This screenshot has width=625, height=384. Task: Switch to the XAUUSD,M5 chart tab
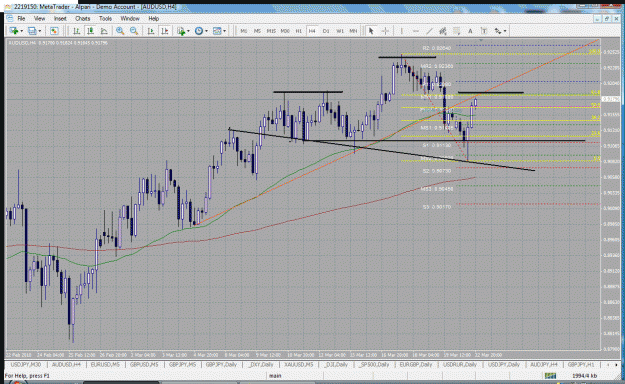coord(299,364)
